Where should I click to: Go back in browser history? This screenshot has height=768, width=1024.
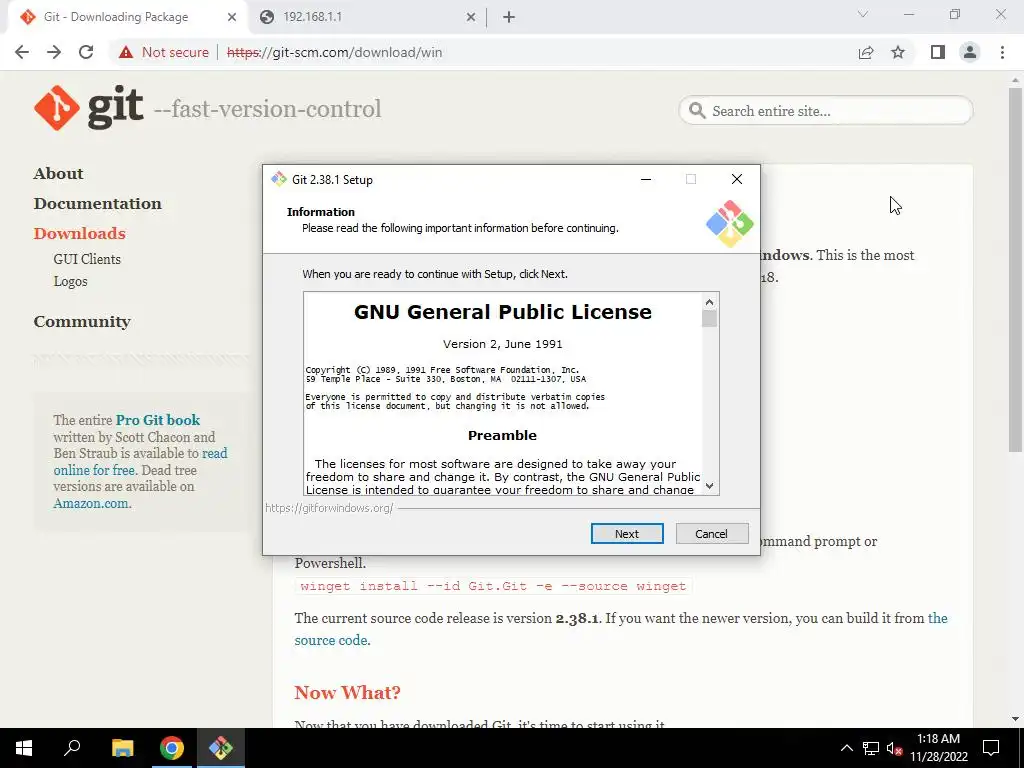pyautogui.click(x=22, y=52)
